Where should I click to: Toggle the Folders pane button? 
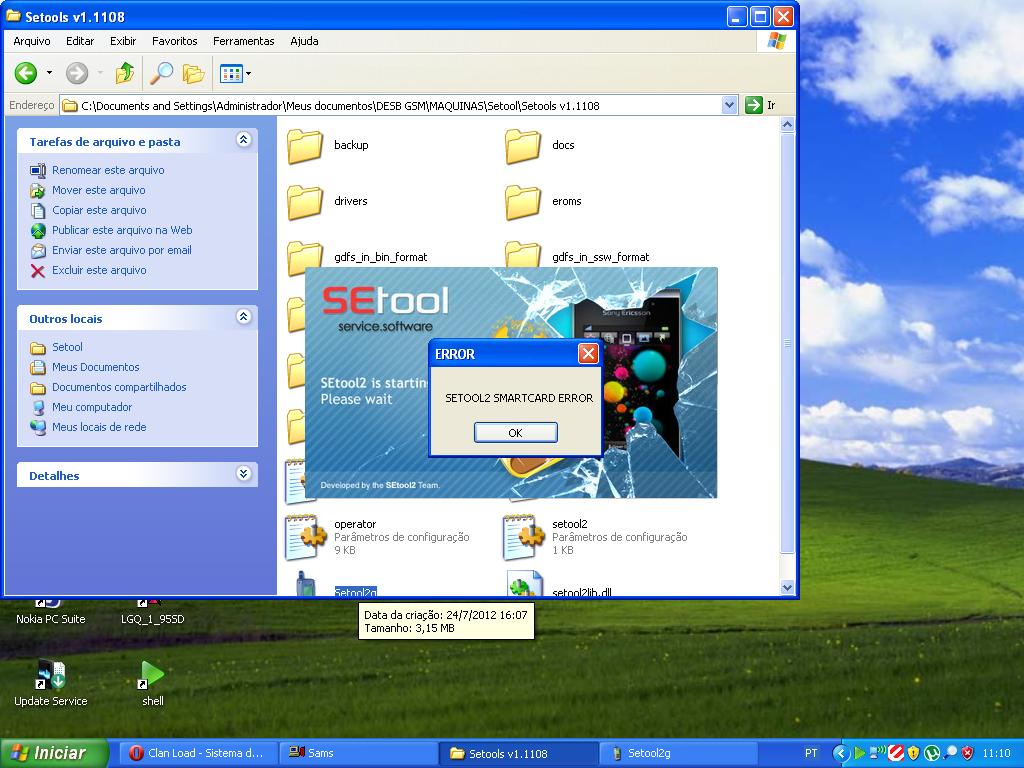point(193,73)
